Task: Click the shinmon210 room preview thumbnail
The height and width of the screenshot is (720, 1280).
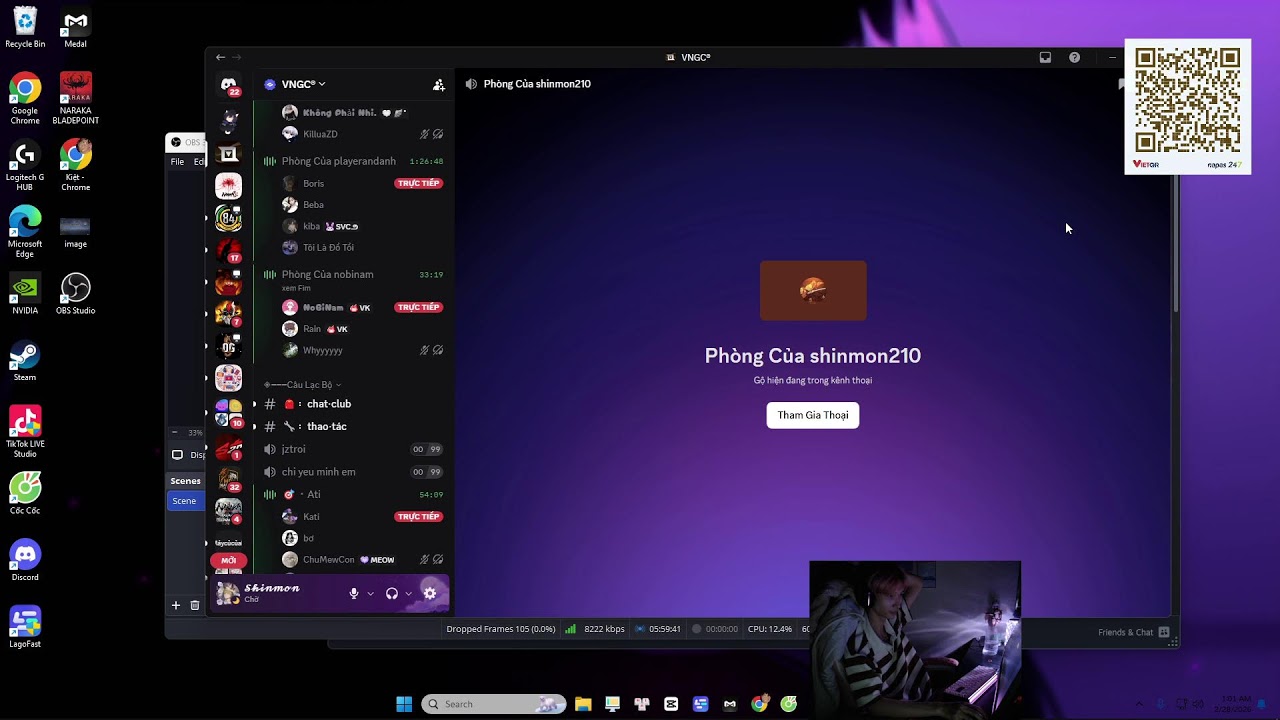Action: (813, 291)
